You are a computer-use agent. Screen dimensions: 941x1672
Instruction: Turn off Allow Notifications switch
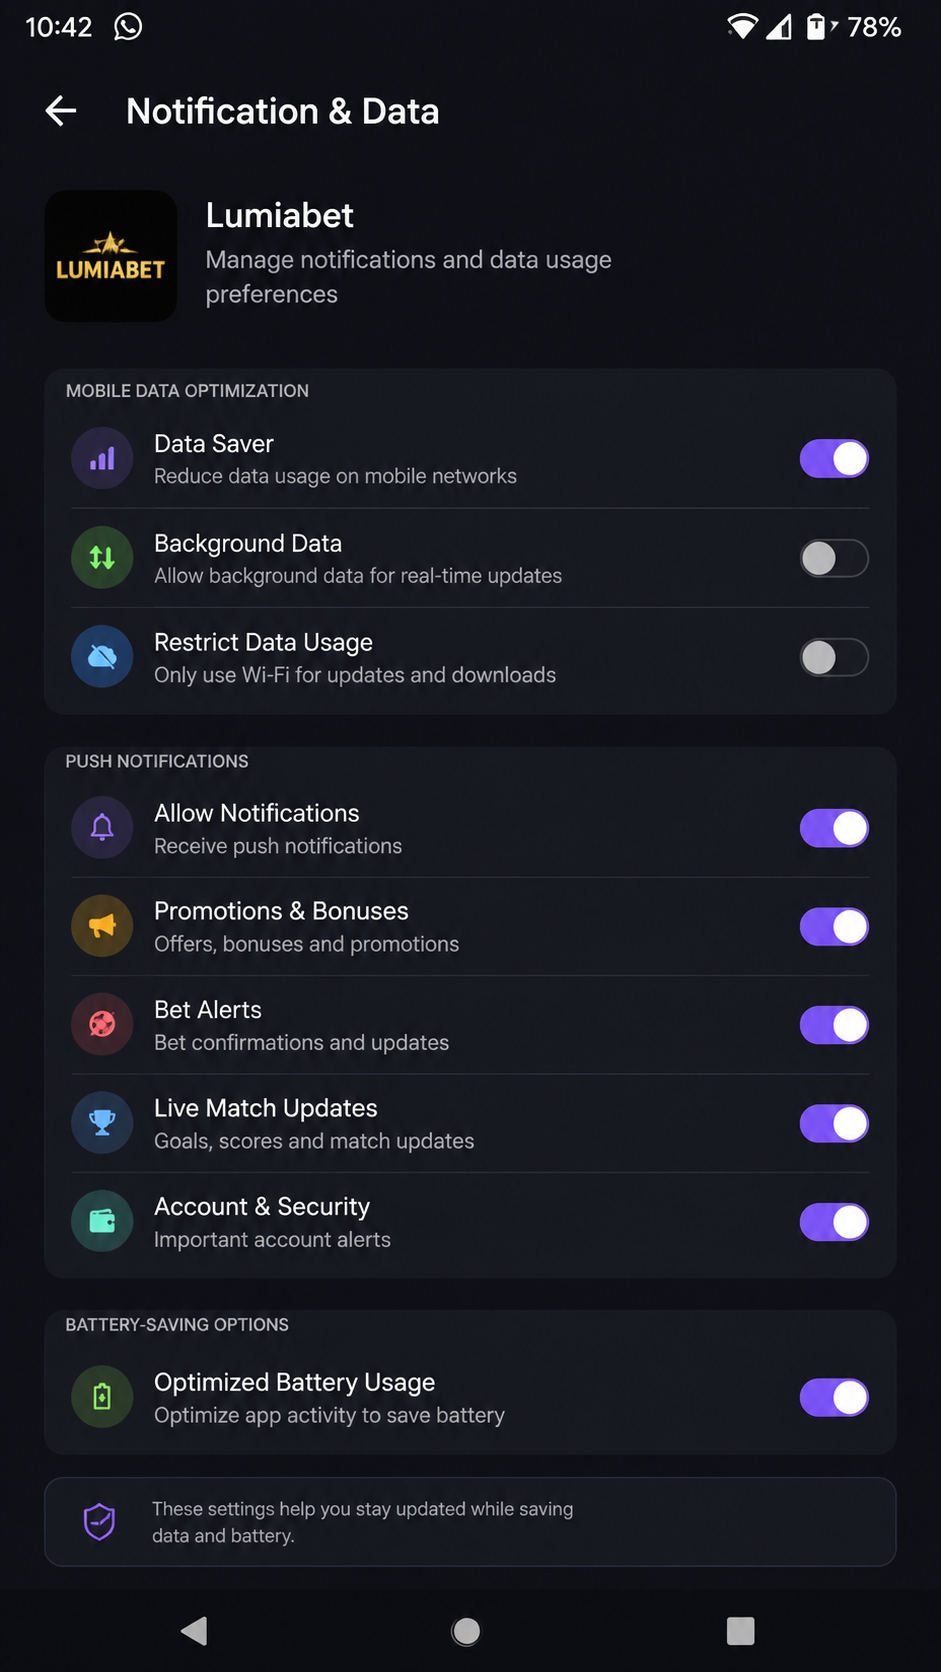click(x=834, y=828)
